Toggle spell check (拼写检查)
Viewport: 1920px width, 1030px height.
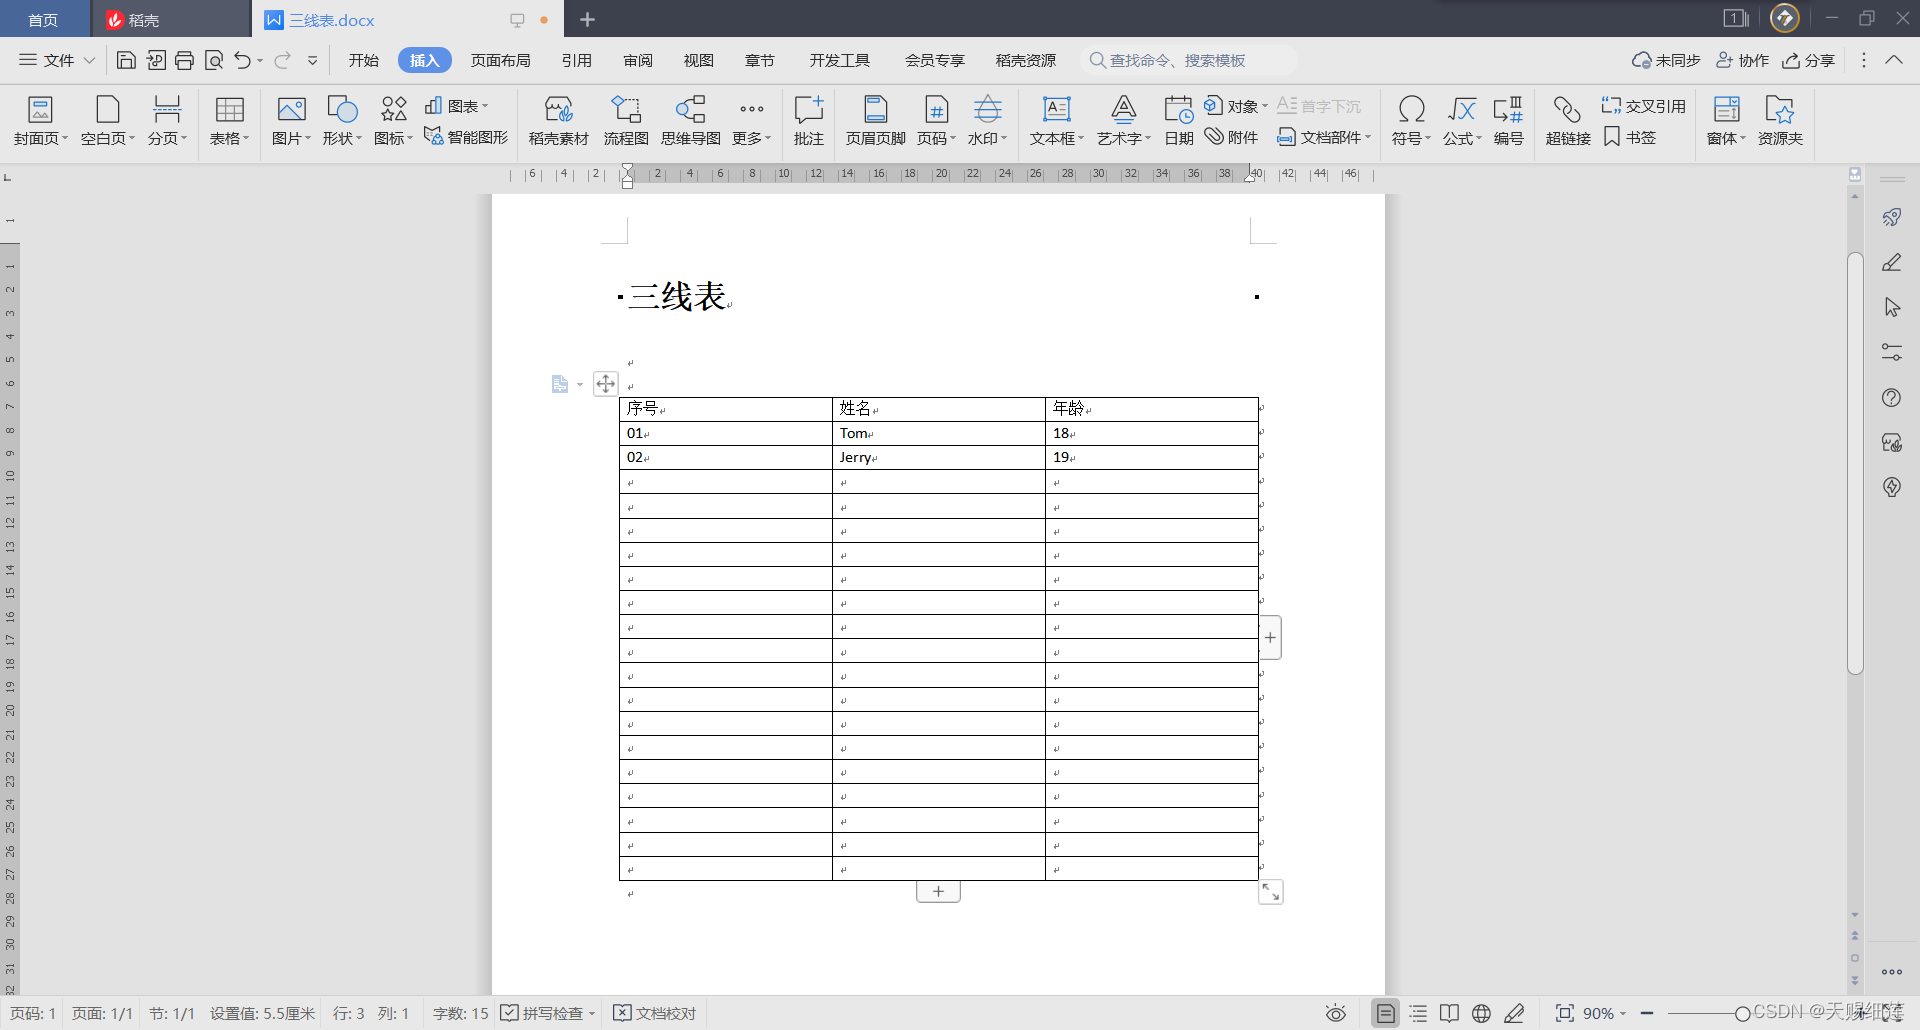541,1013
